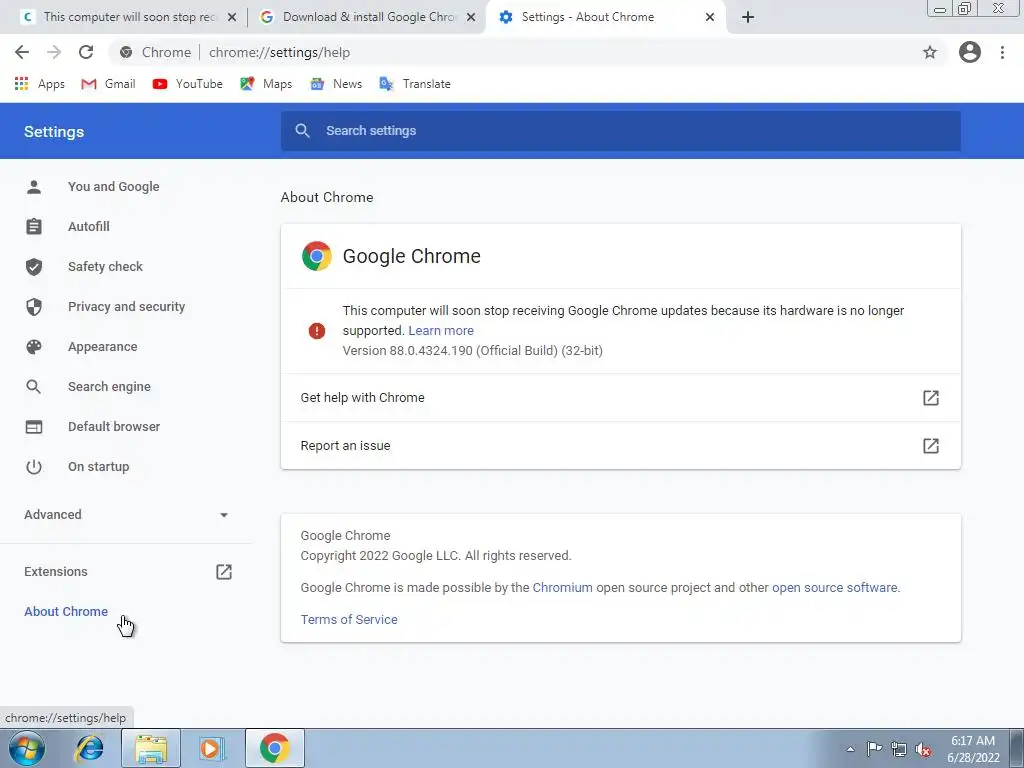Open File Explorer from the taskbar
The width and height of the screenshot is (1024, 768).
[x=151, y=748]
